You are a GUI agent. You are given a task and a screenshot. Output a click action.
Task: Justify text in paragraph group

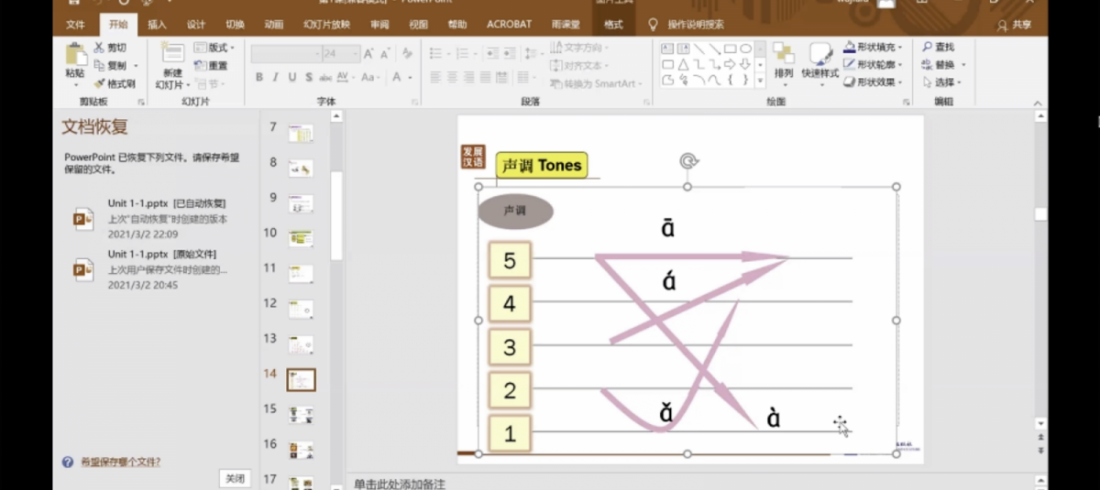[x=486, y=77]
